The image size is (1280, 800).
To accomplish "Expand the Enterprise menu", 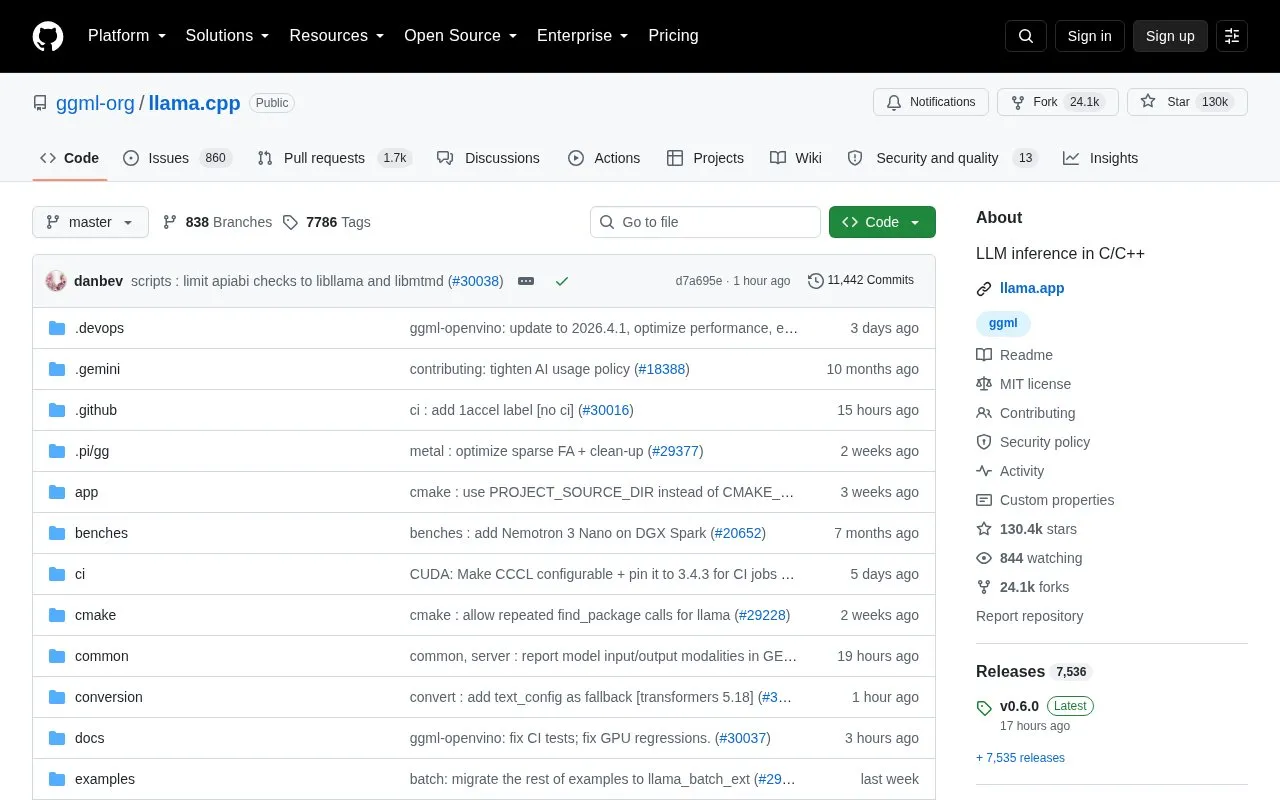I will [583, 36].
